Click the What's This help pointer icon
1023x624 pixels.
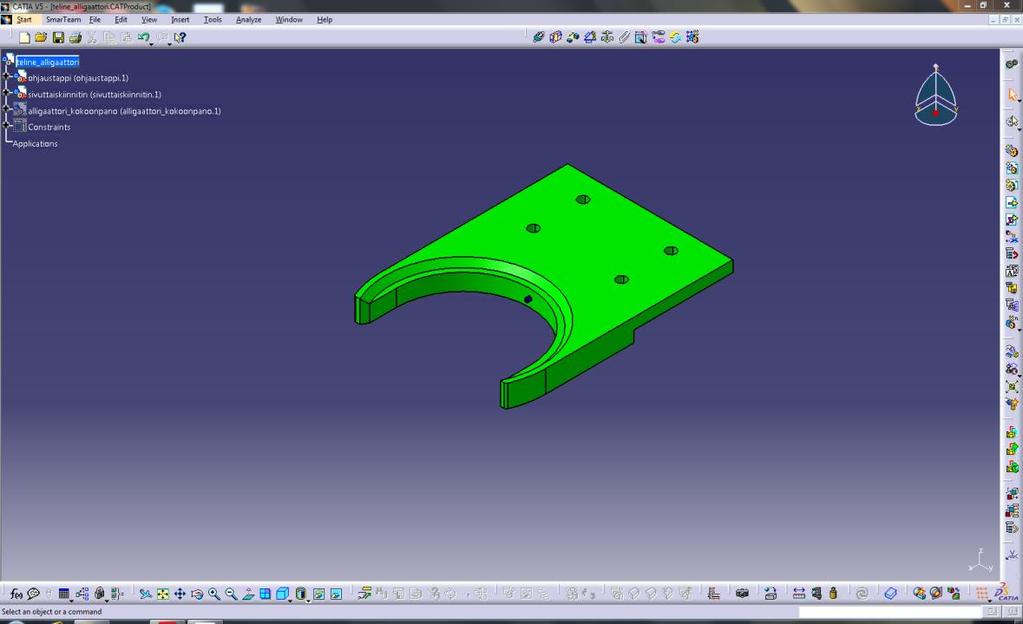[180, 38]
